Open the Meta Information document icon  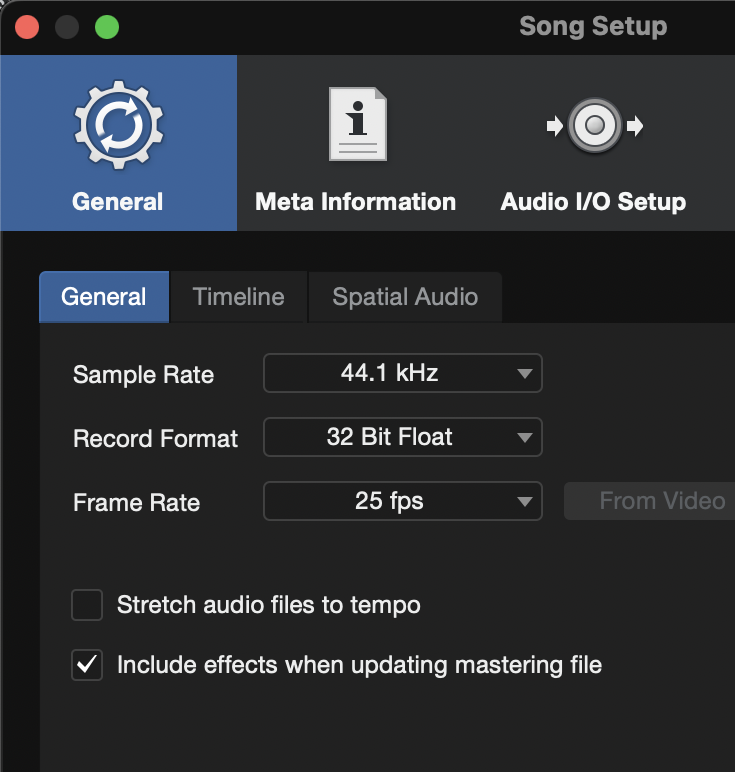[358, 124]
